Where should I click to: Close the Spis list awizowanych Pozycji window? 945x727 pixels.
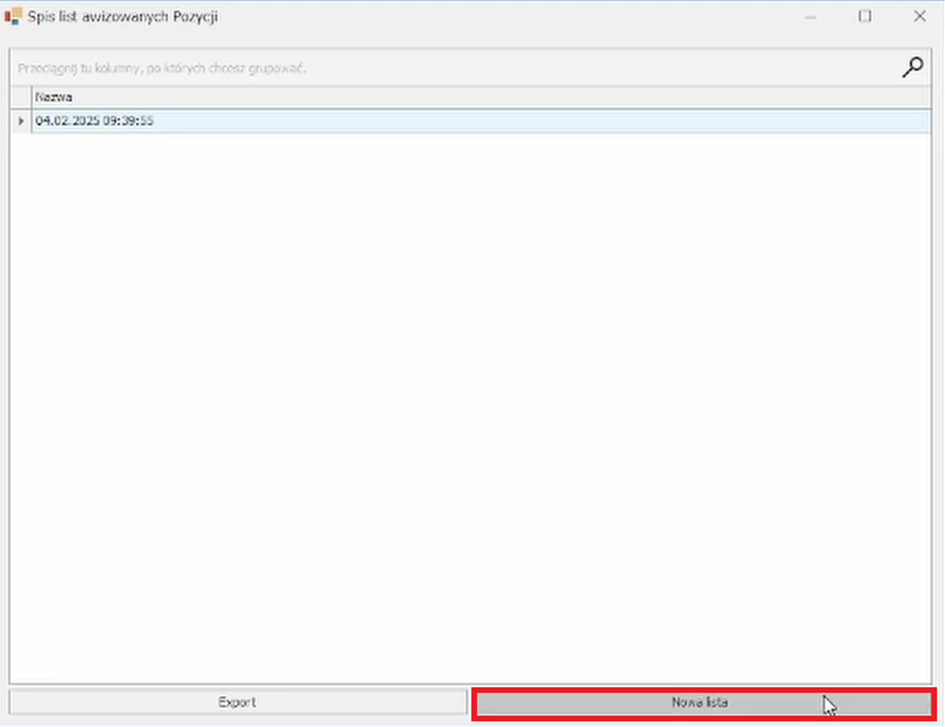point(919,17)
